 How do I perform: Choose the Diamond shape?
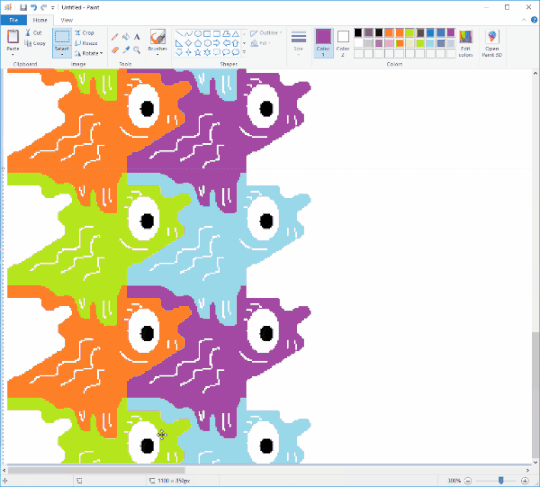[188, 43]
